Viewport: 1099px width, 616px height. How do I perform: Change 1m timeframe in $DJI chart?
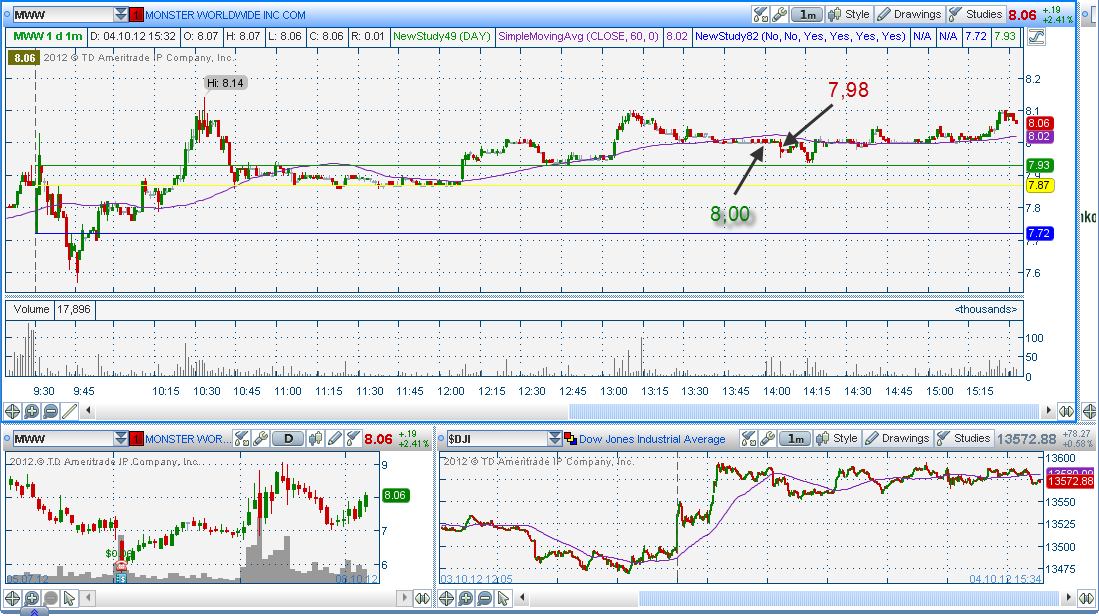coord(796,439)
